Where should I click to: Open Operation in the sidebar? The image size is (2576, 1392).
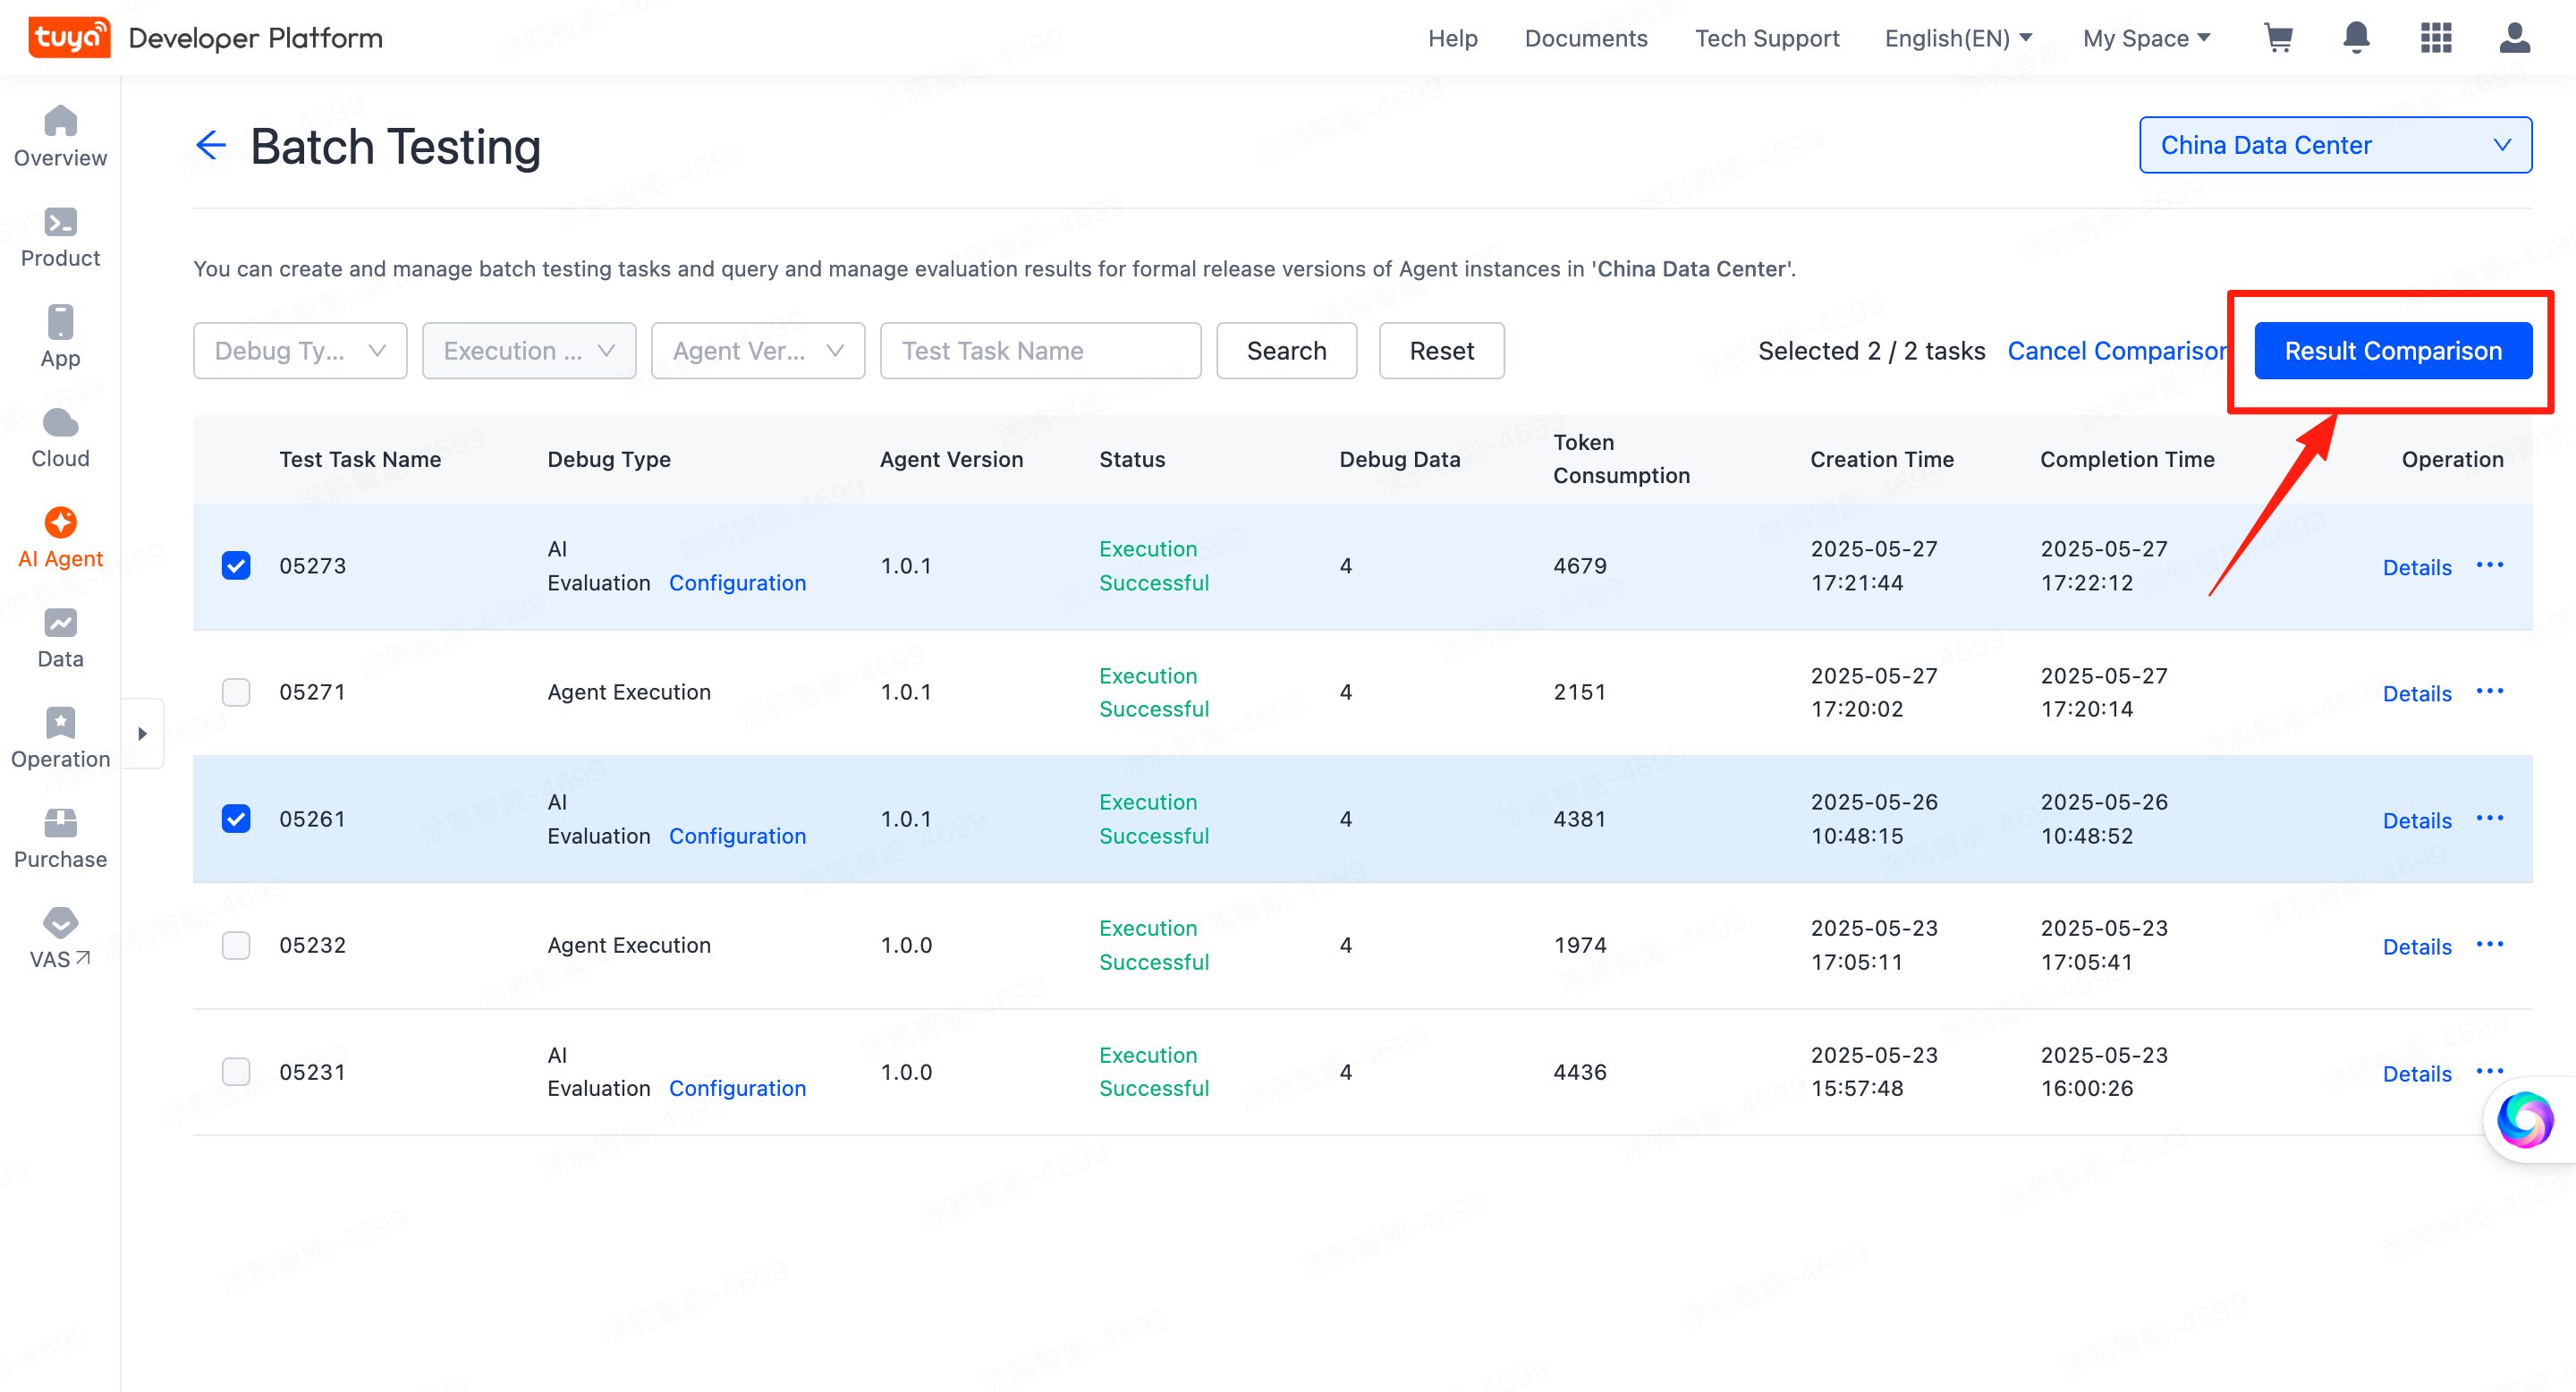(60, 738)
